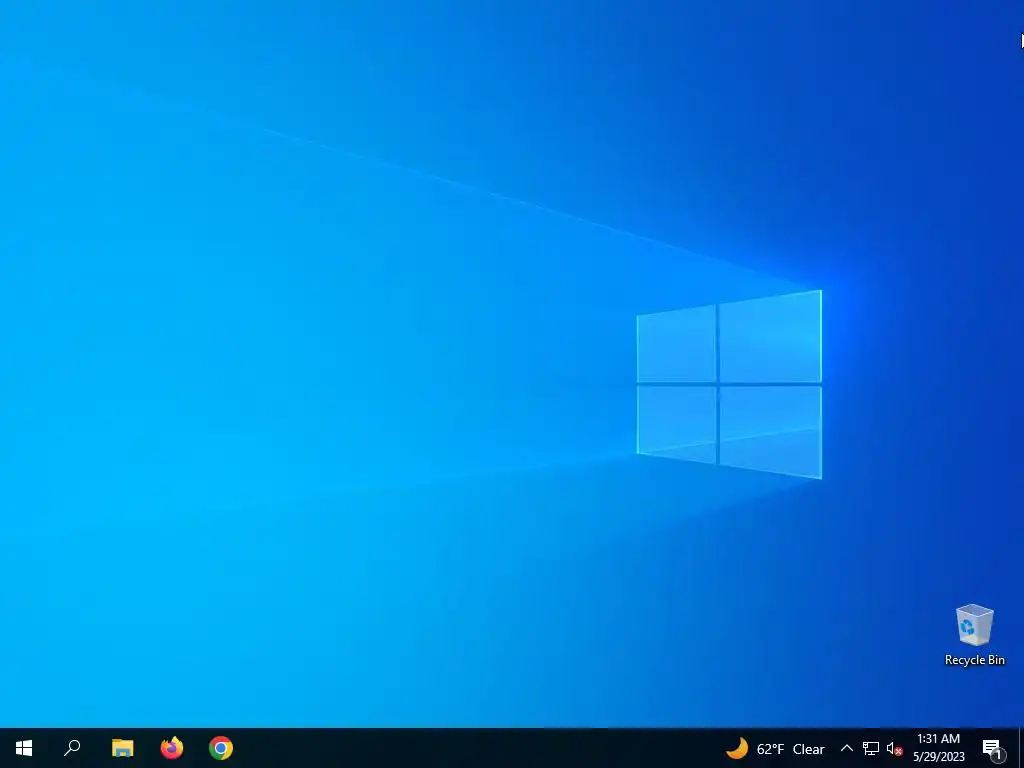Click the Show desktop sliver
The height and width of the screenshot is (768, 1024).
[1021, 748]
